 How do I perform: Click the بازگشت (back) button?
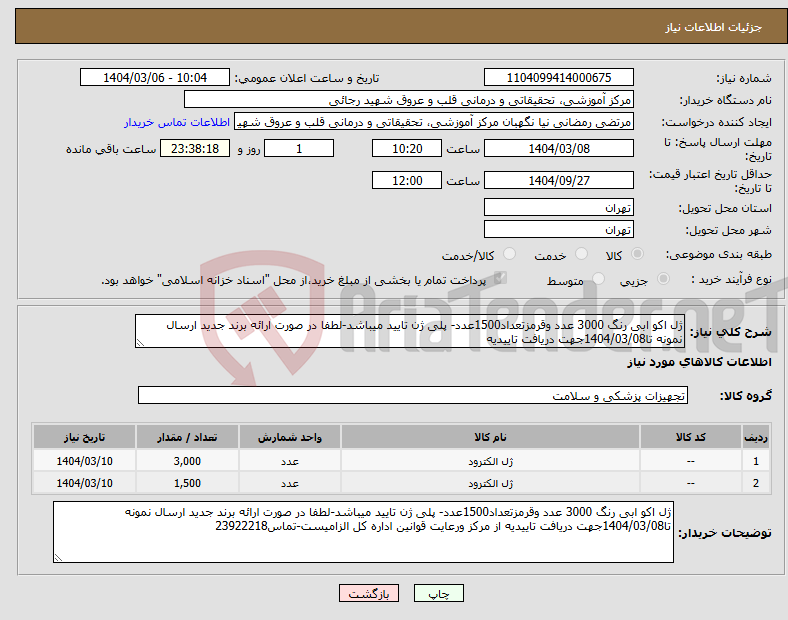(x=369, y=593)
